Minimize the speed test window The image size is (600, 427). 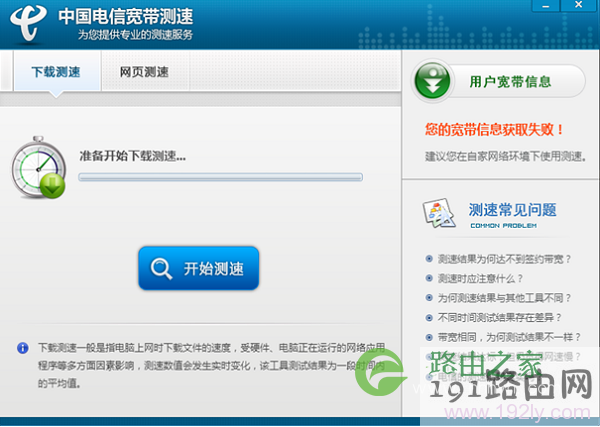click(546, 6)
